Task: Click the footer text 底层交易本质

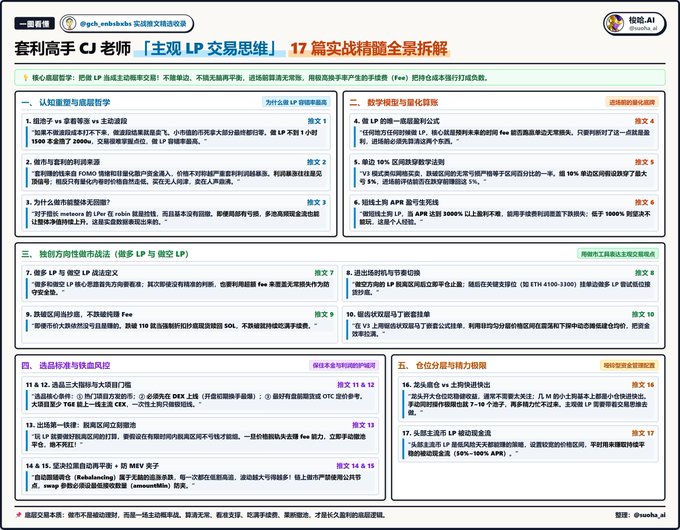Action: 205,515
